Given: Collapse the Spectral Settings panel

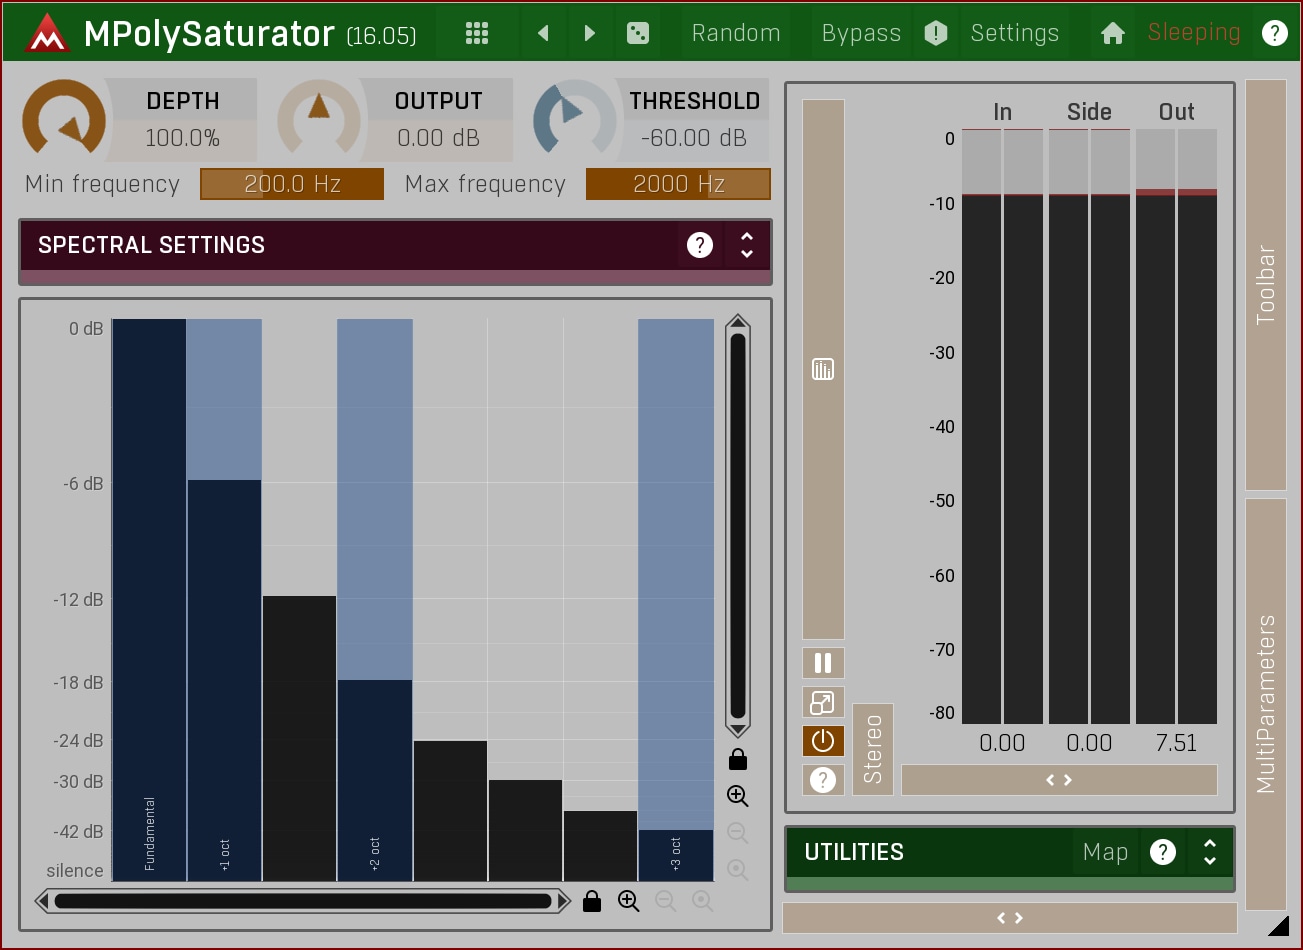Looking at the screenshot, I should (746, 245).
